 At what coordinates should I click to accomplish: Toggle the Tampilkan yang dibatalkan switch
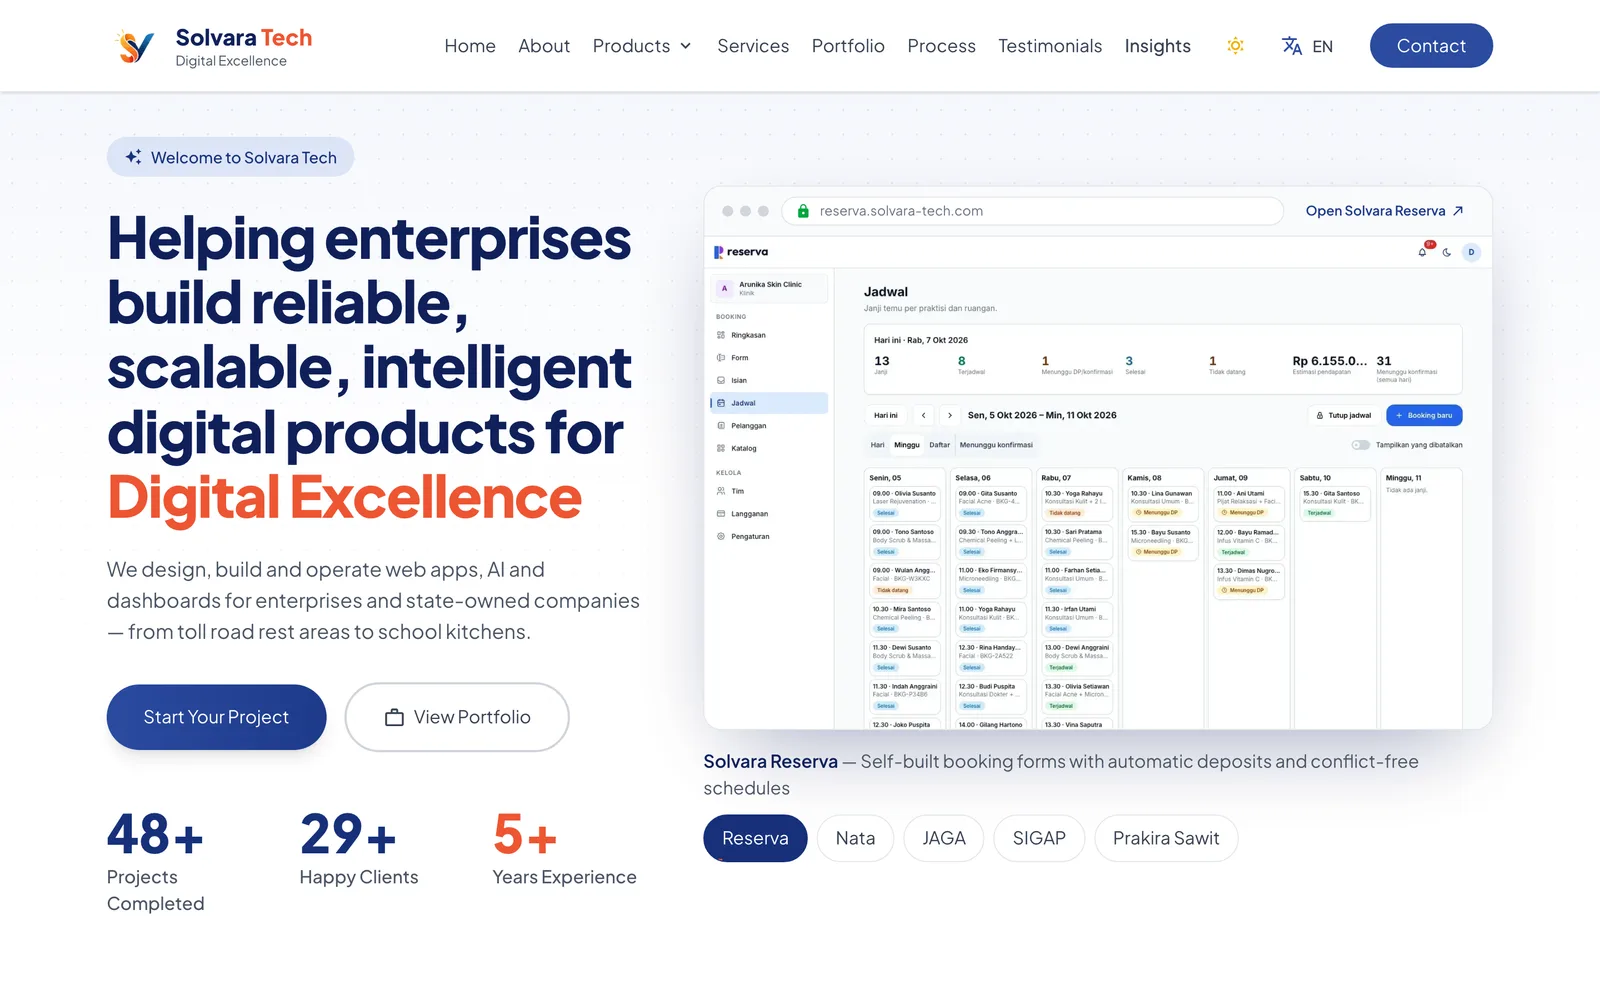click(1360, 445)
